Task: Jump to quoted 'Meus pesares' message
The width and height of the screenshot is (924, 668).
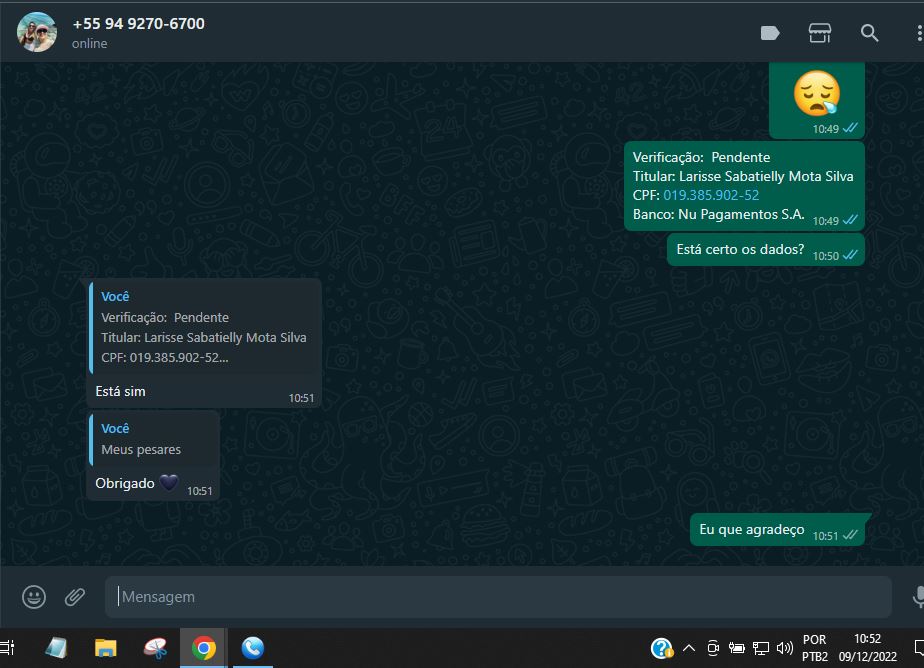Action: pyautogui.click(x=152, y=439)
